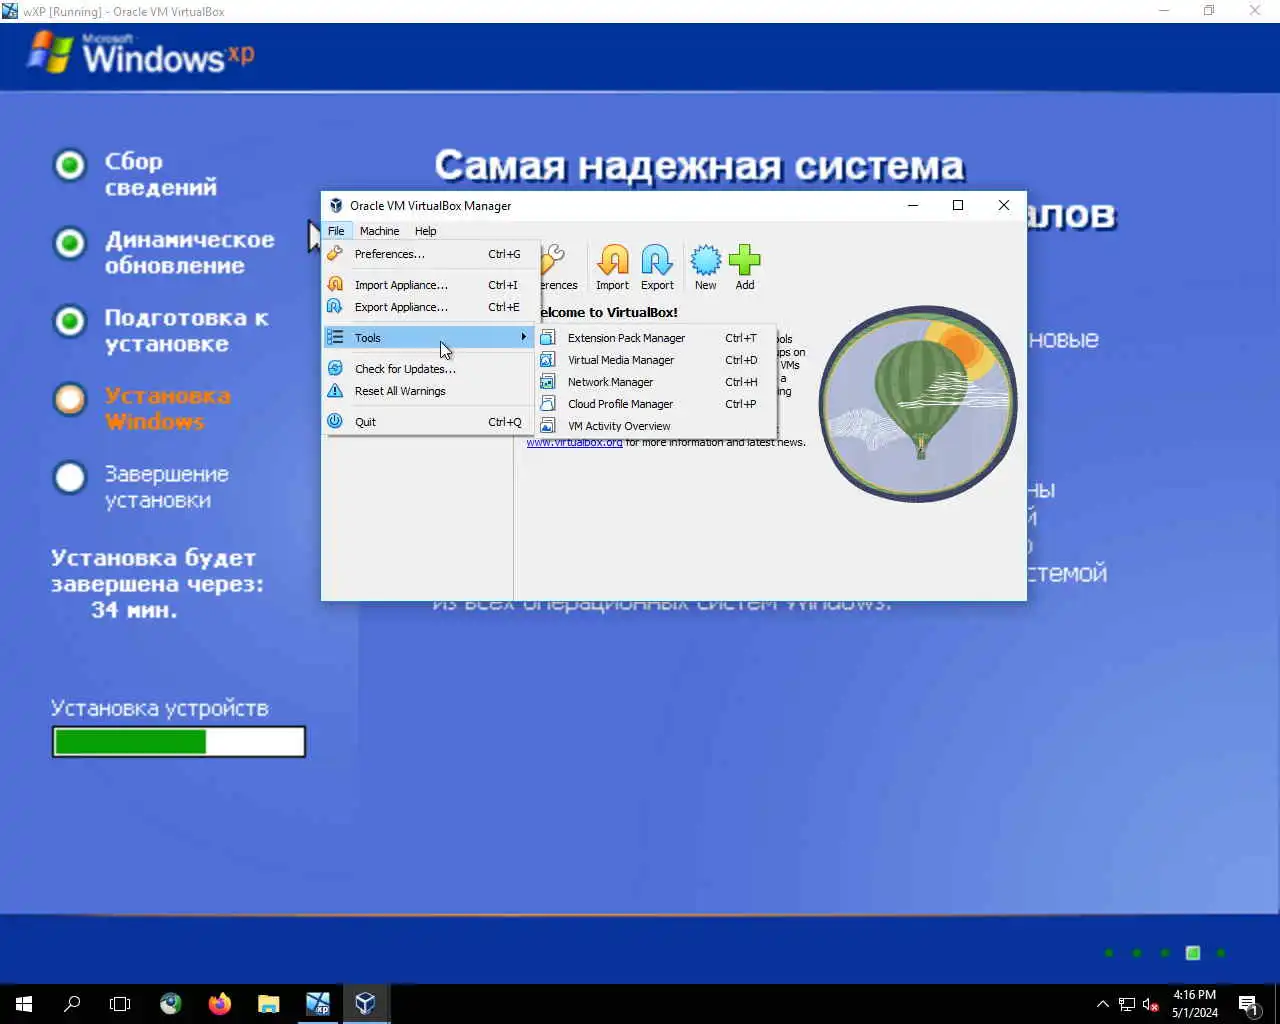Open Cloud Profile Manager
1280x1024 pixels.
pos(656,404)
